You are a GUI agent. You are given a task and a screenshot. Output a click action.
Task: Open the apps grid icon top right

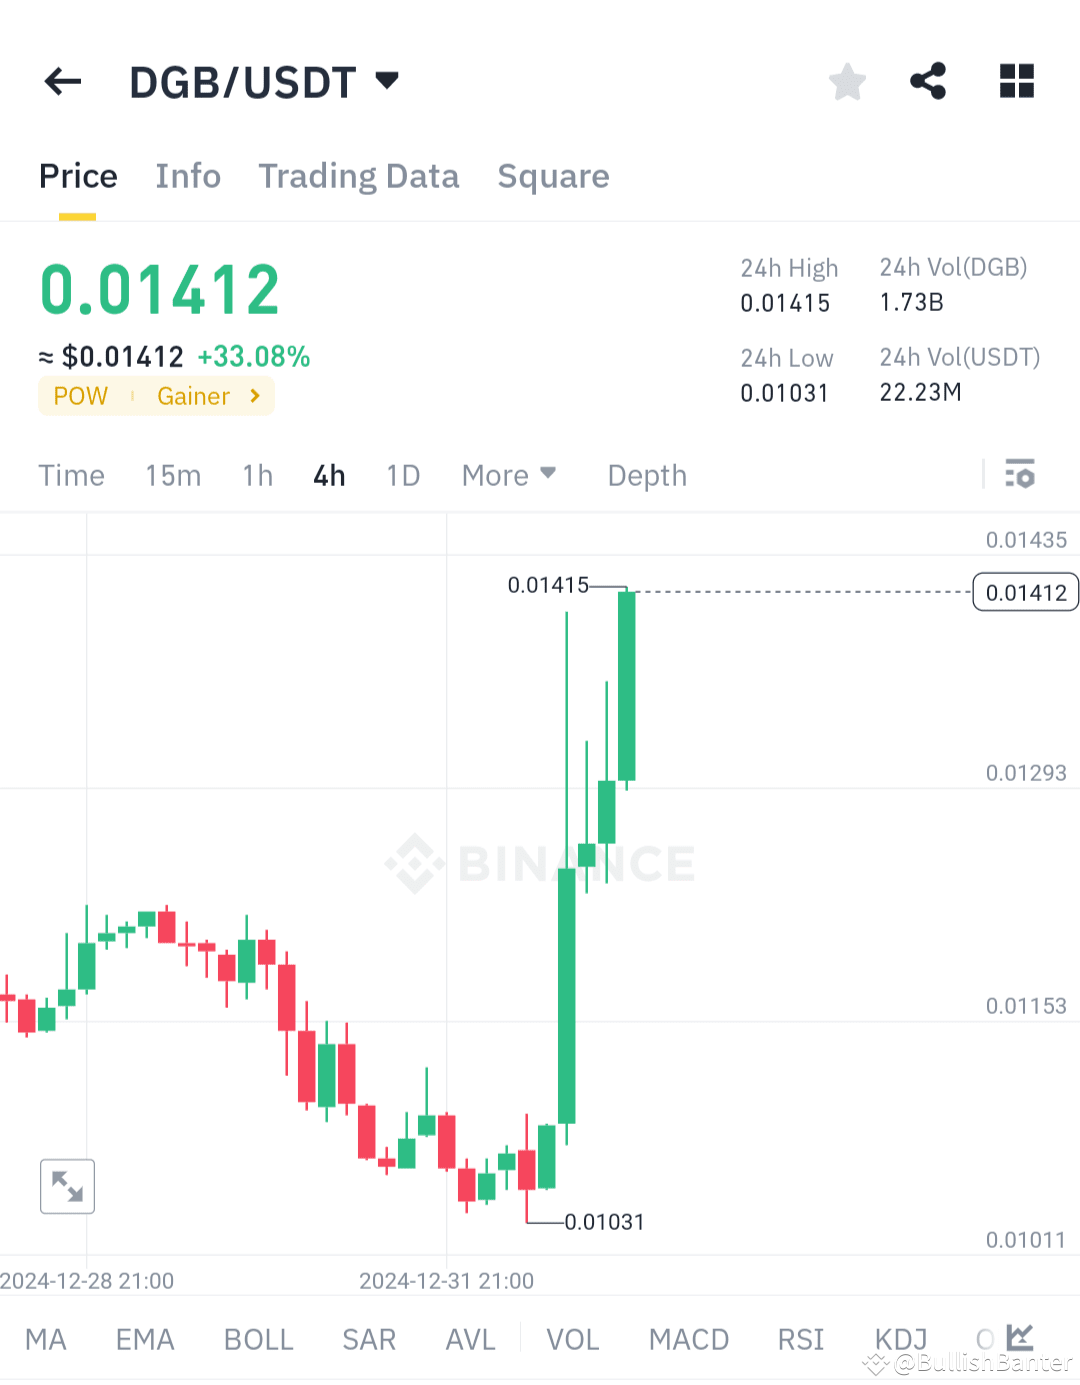click(x=1016, y=81)
